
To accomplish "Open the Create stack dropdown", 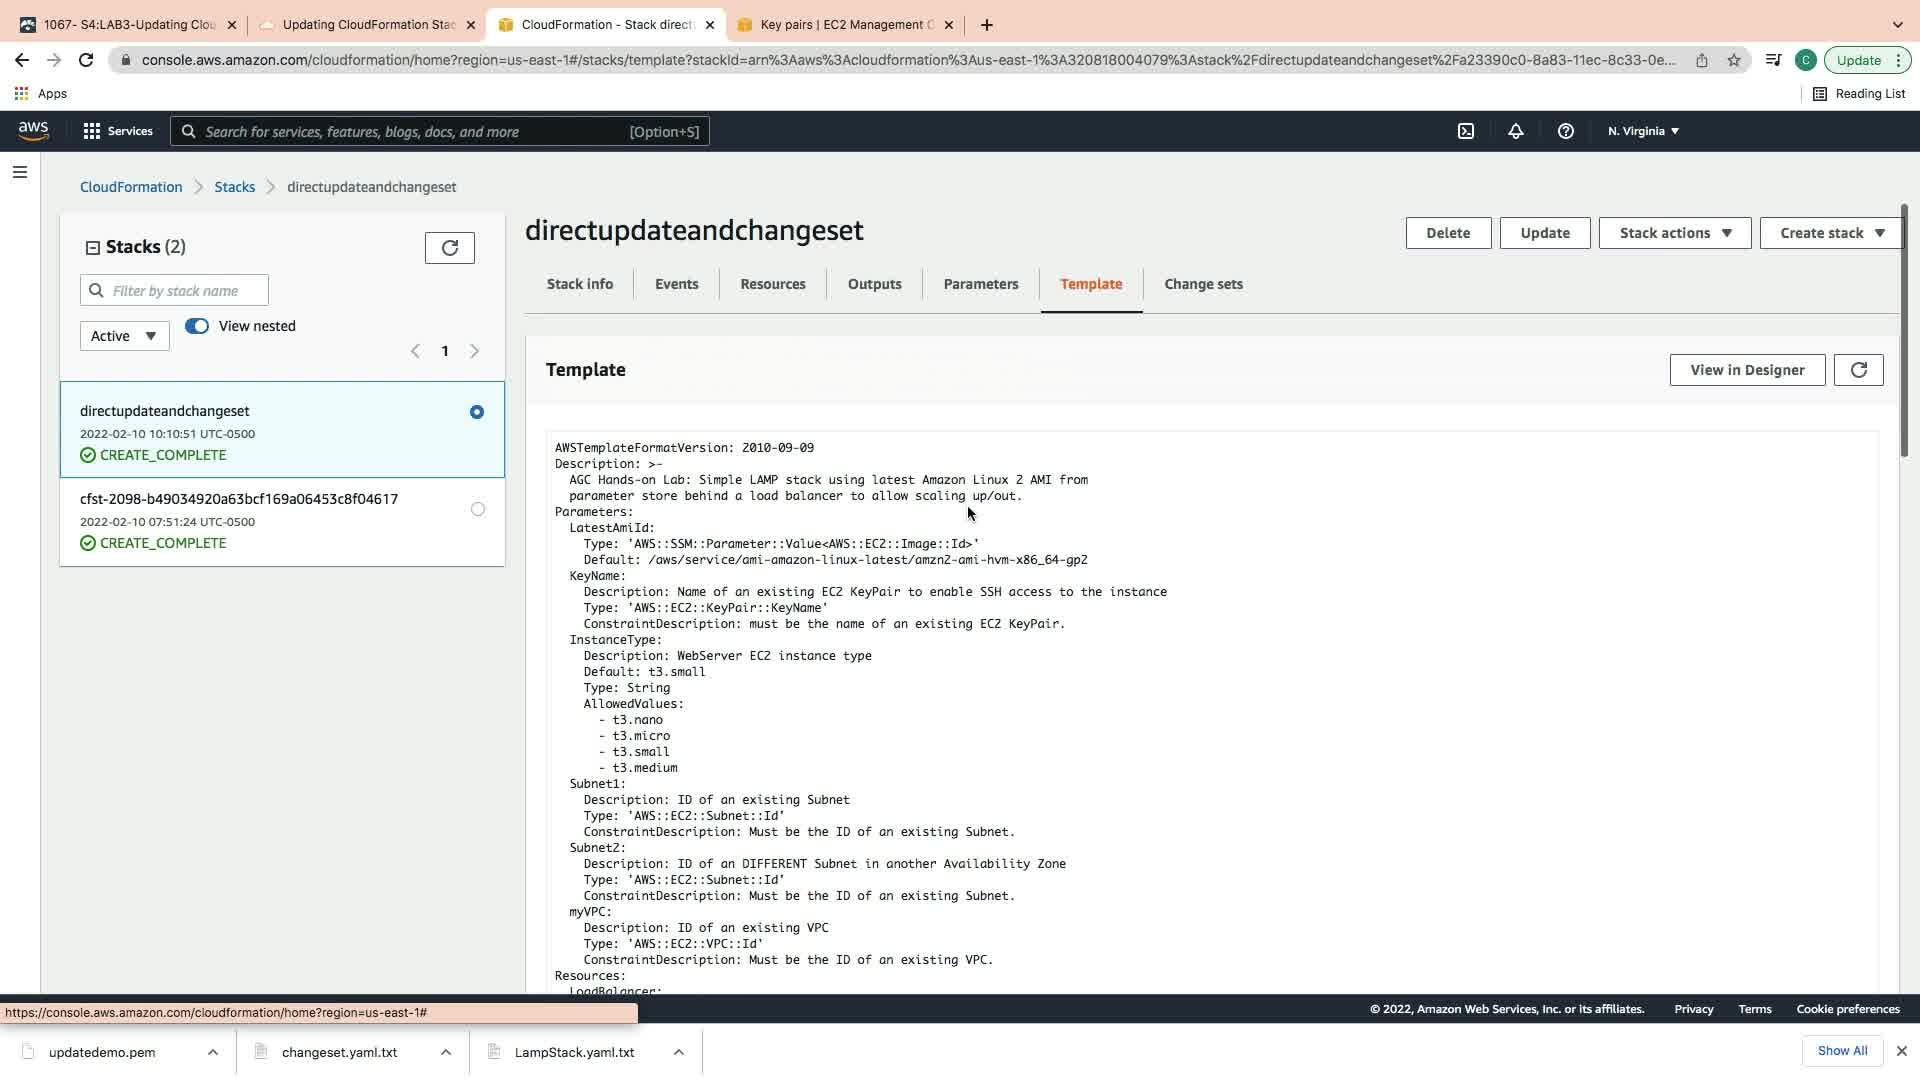I will tap(1830, 233).
